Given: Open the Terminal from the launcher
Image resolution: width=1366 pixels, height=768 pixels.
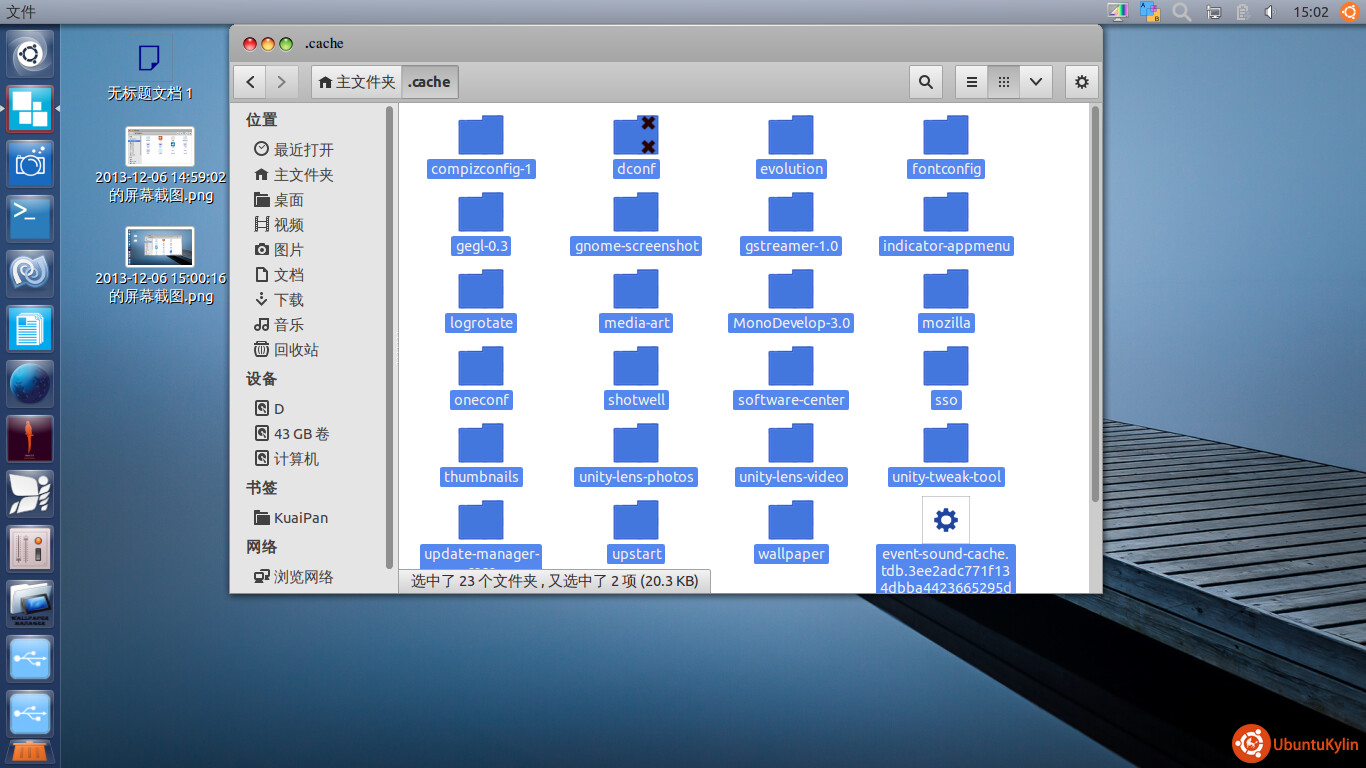Looking at the screenshot, I should pos(30,218).
